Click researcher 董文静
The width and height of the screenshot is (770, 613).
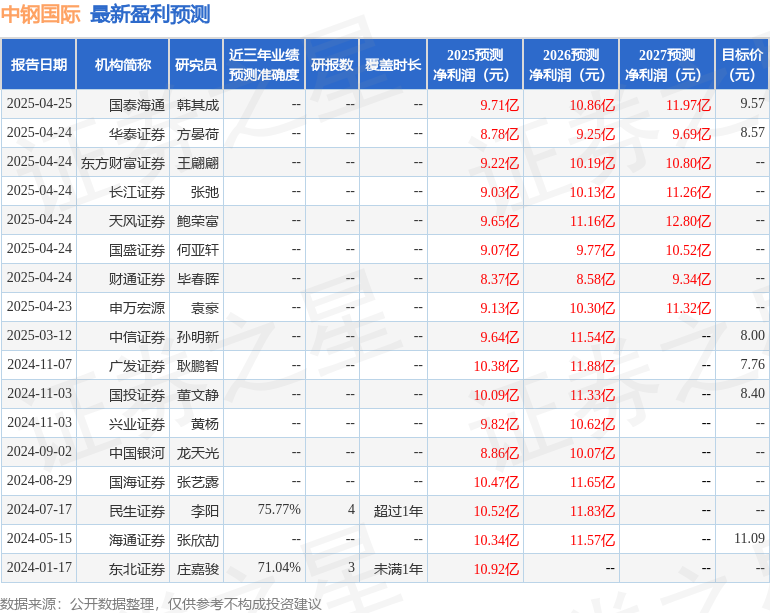[x=197, y=395]
